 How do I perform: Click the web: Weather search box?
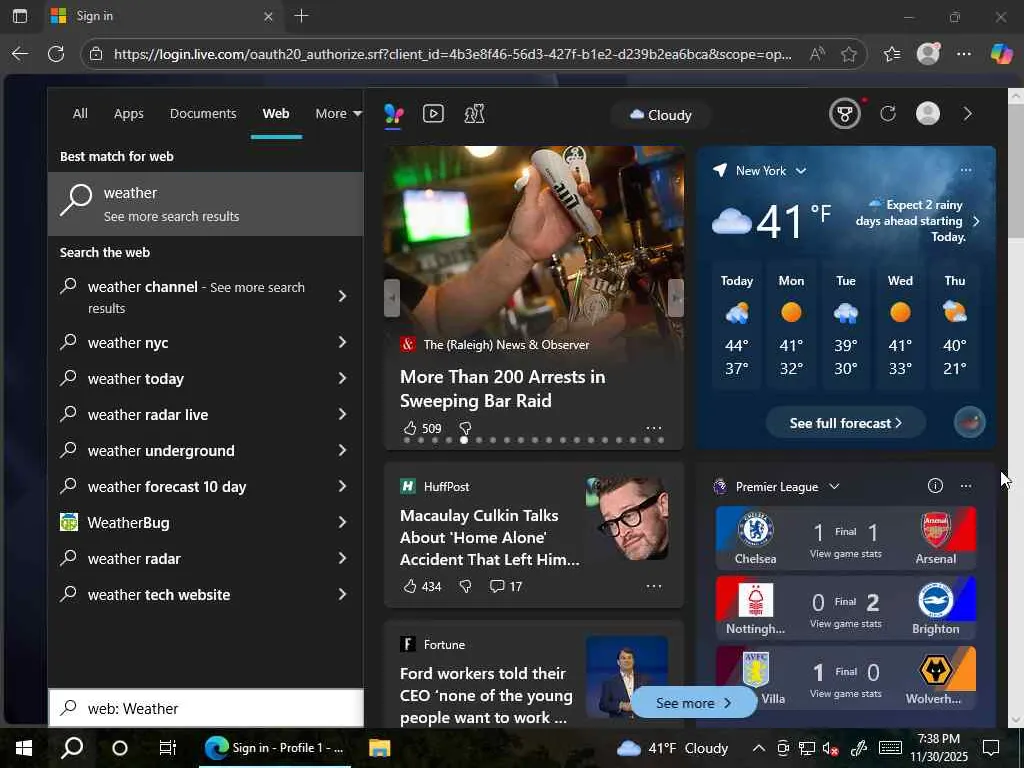[206, 708]
